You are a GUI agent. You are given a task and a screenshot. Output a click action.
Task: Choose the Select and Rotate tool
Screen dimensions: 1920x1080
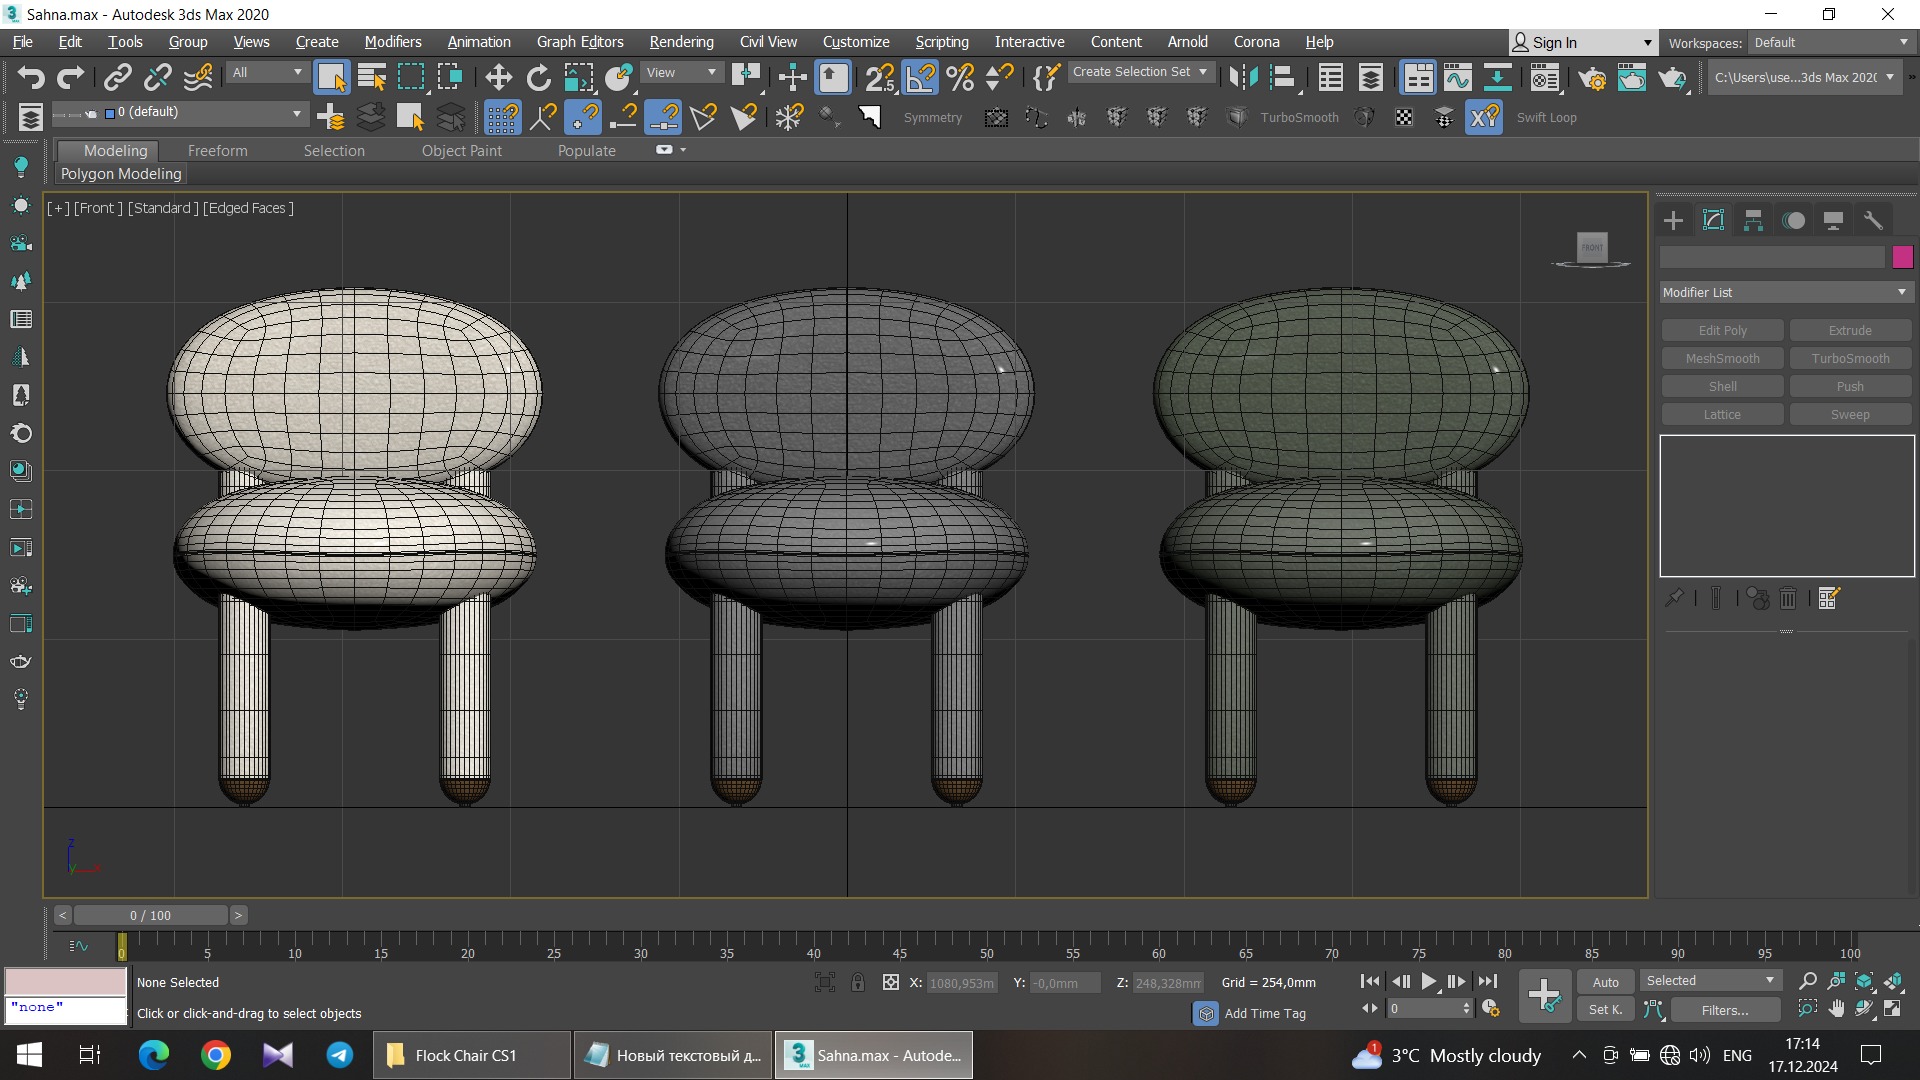(538, 77)
